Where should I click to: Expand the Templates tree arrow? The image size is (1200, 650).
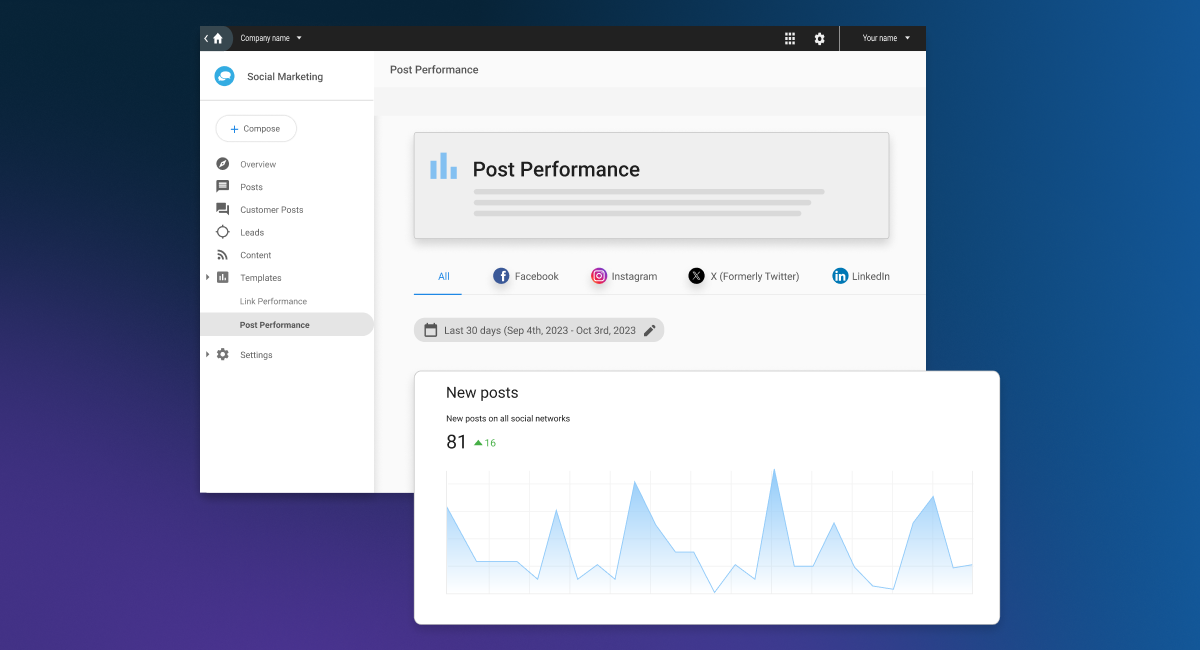pyautogui.click(x=208, y=277)
